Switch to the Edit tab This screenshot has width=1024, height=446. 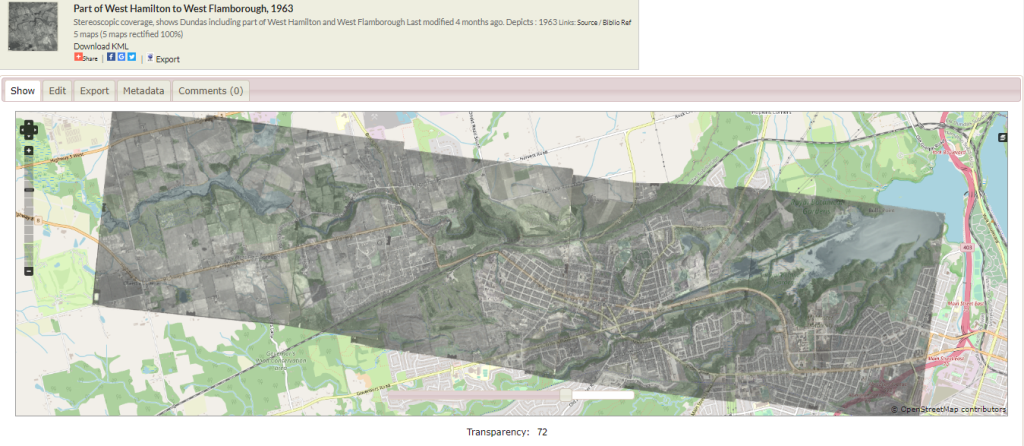click(x=58, y=91)
